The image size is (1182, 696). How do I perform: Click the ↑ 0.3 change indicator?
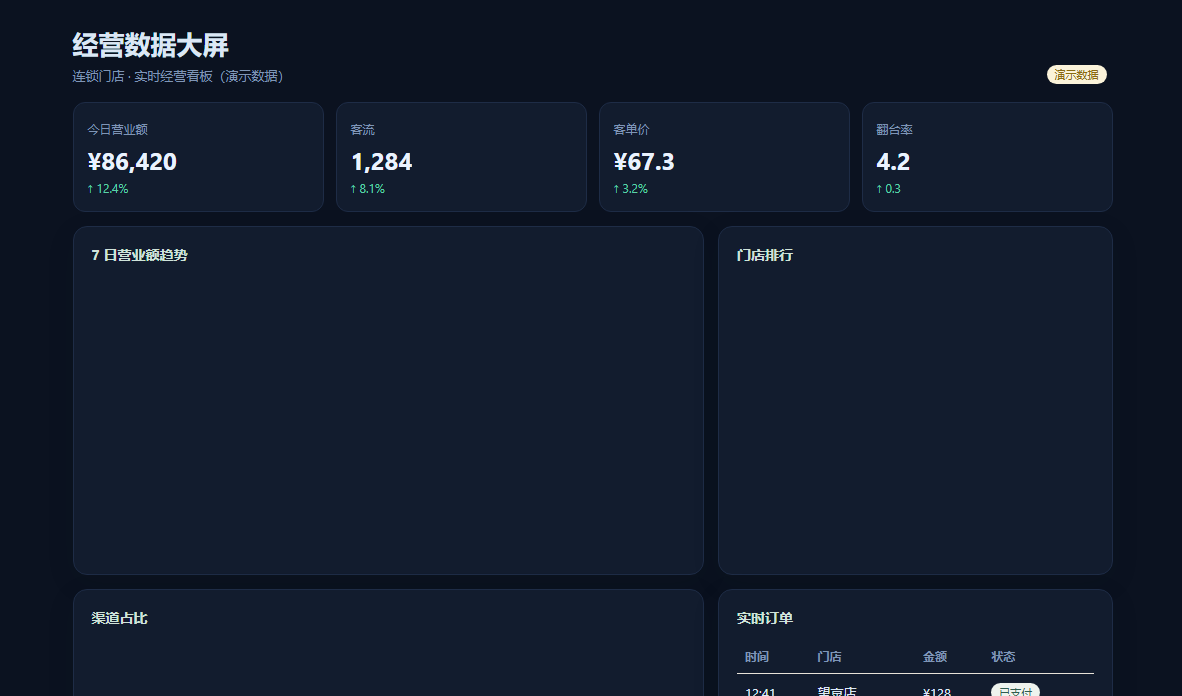pos(889,189)
